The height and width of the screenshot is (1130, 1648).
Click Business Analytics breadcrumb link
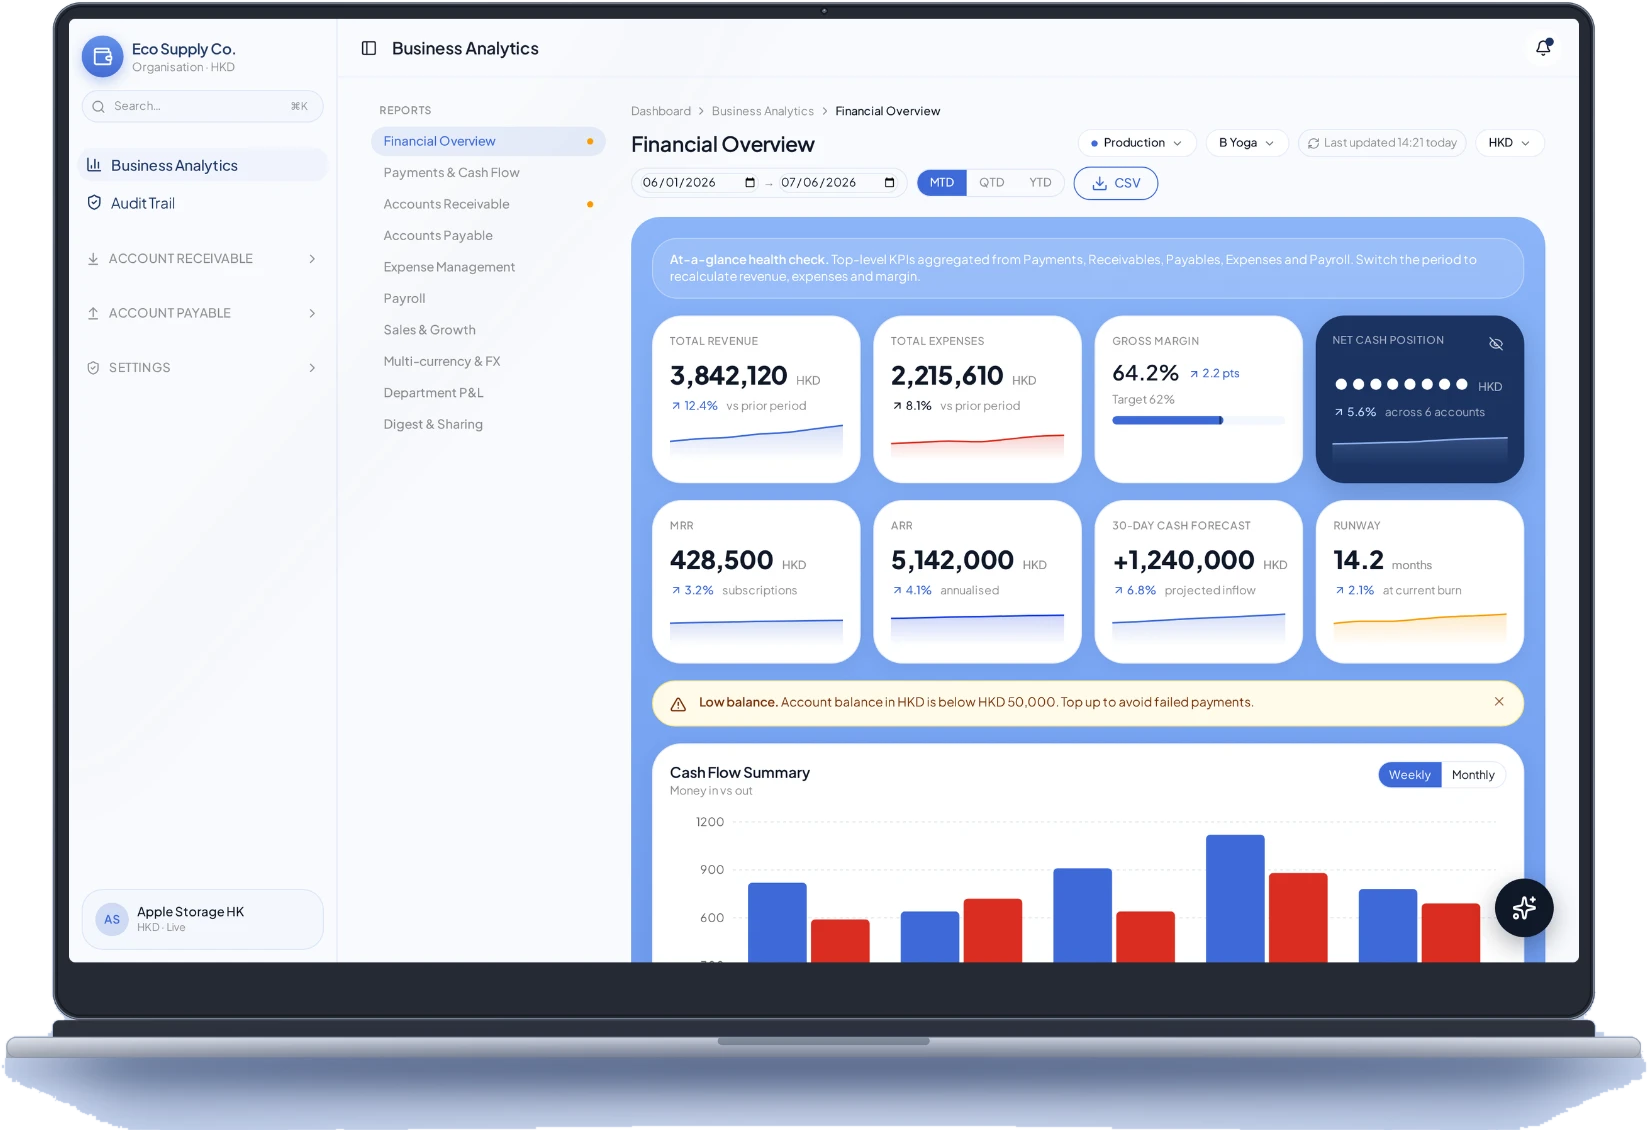click(x=763, y=111)
